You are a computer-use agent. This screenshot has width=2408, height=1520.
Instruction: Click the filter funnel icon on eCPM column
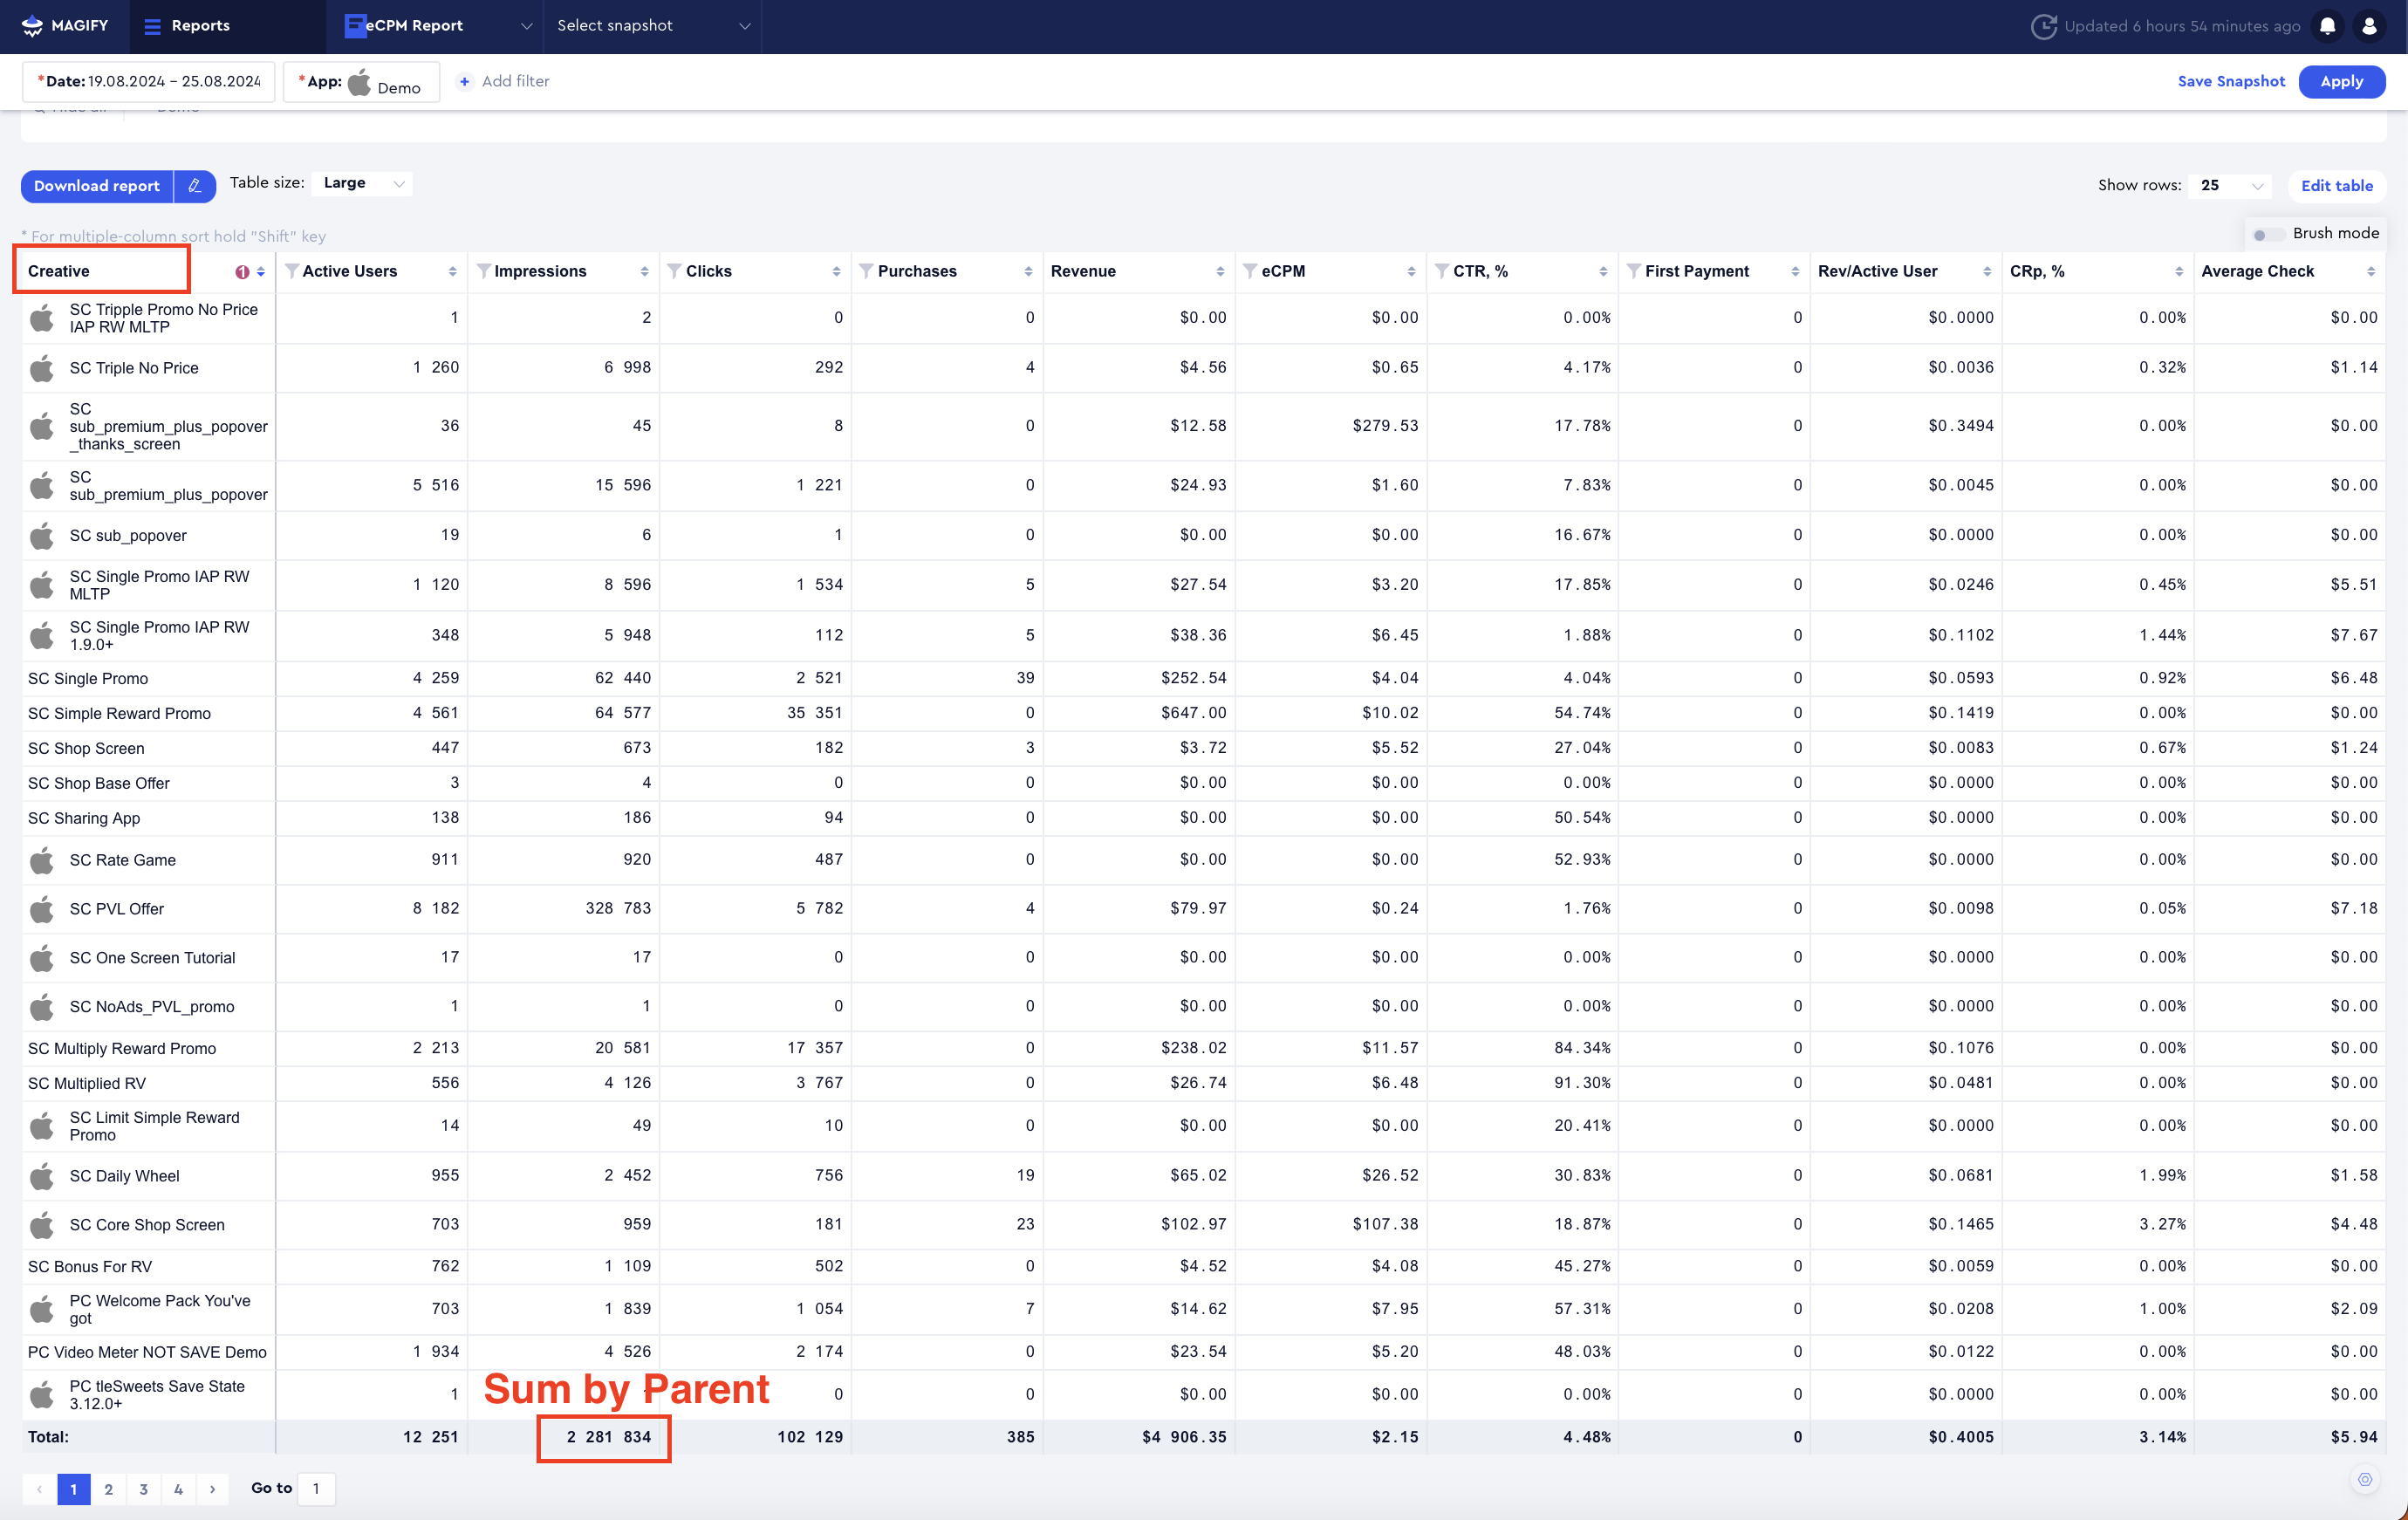tap(1250, 271)
